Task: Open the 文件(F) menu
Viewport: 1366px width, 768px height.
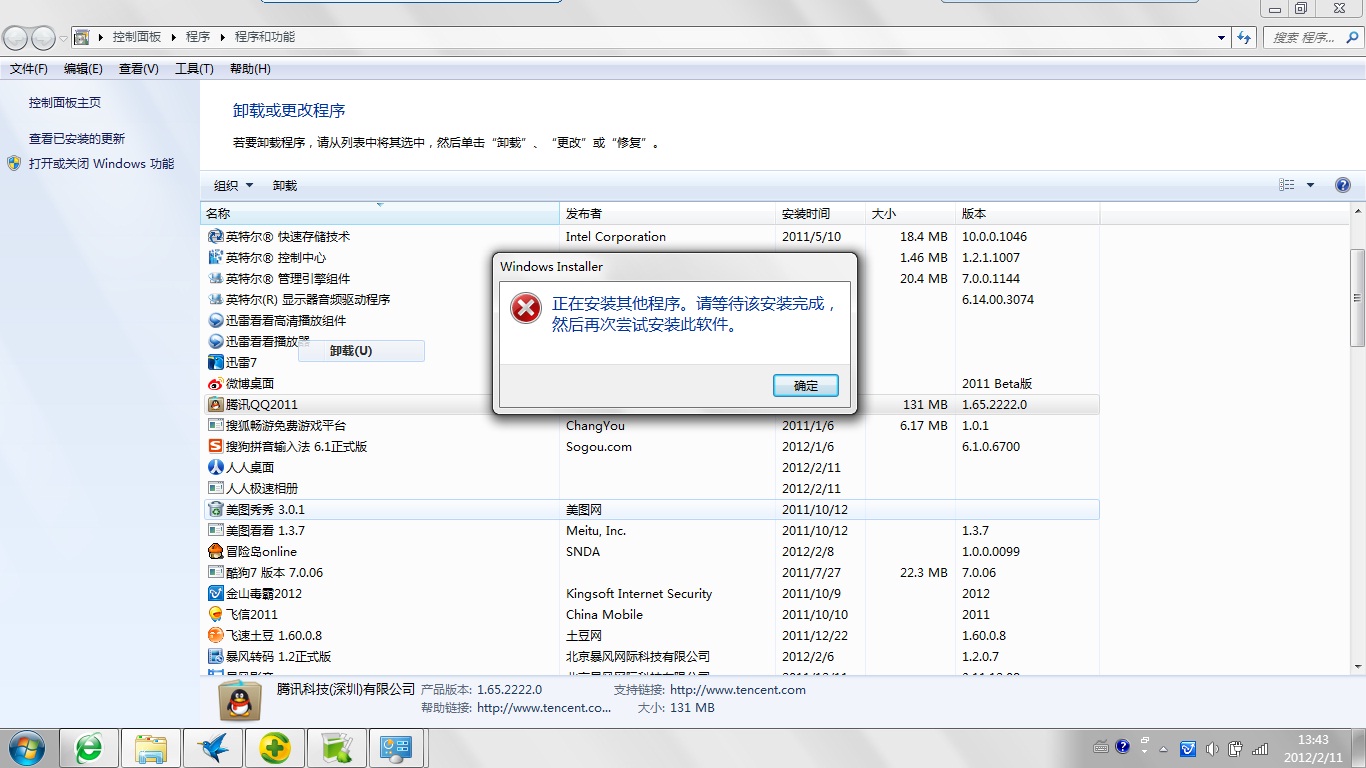Action: (29, 69)
